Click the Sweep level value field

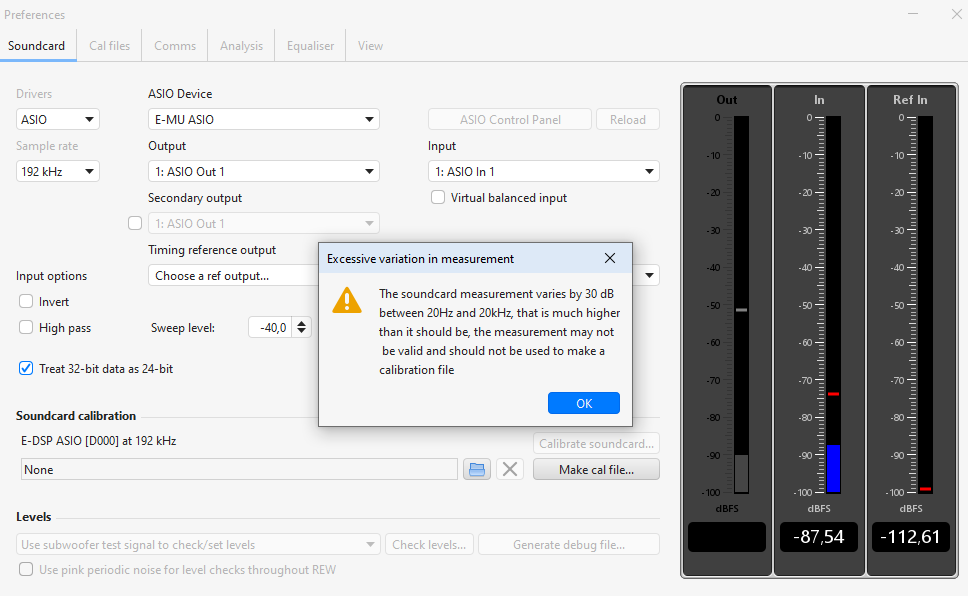pyautogui.click(x=272, y=327)
